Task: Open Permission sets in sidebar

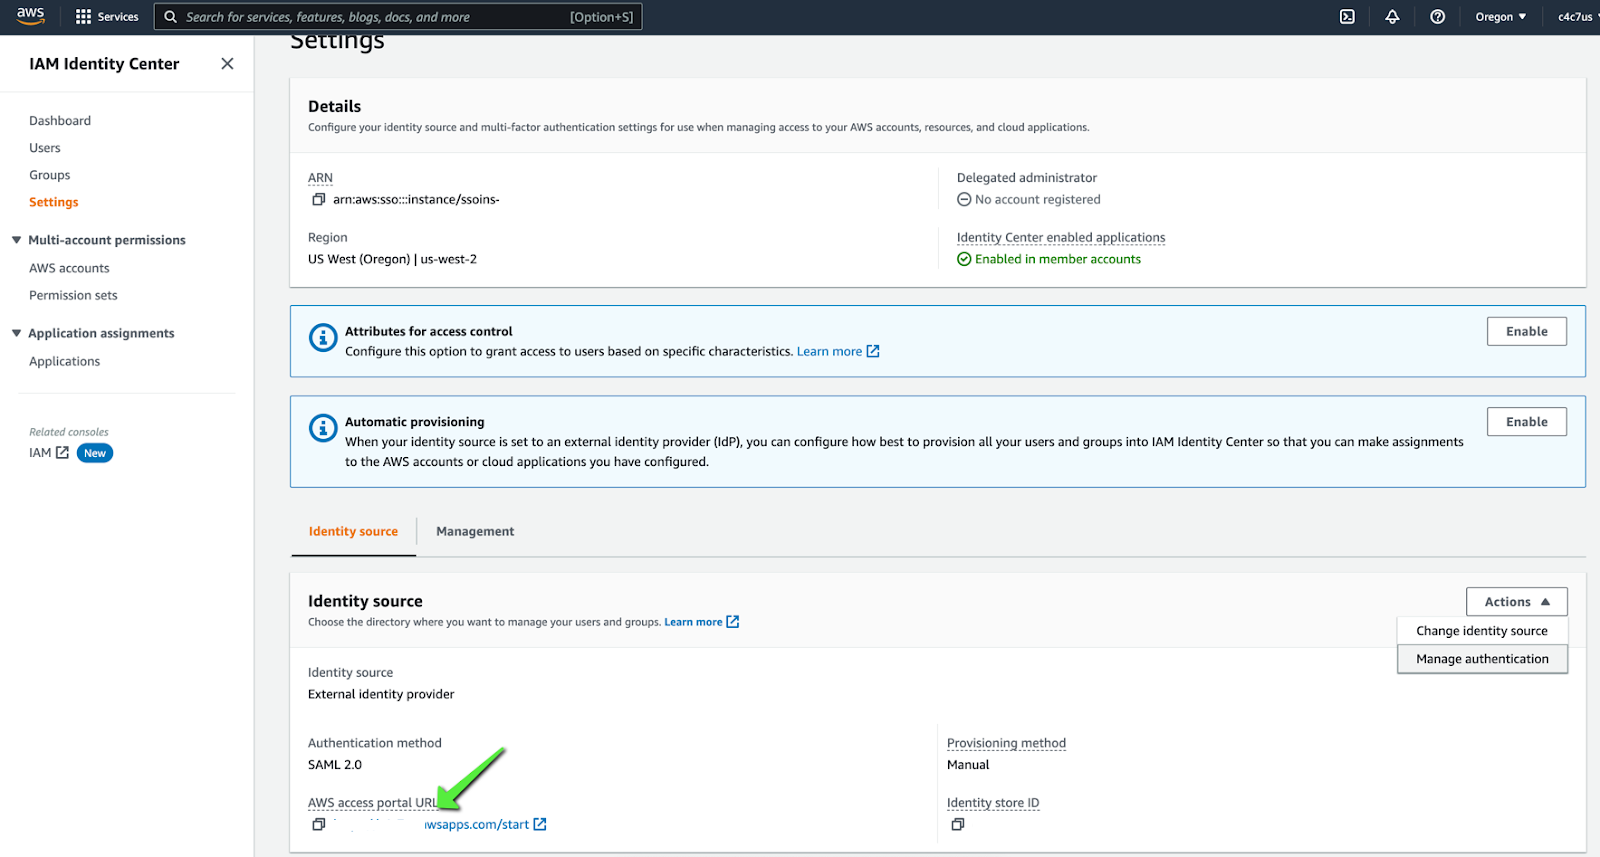Action: (x=73, y=295)
